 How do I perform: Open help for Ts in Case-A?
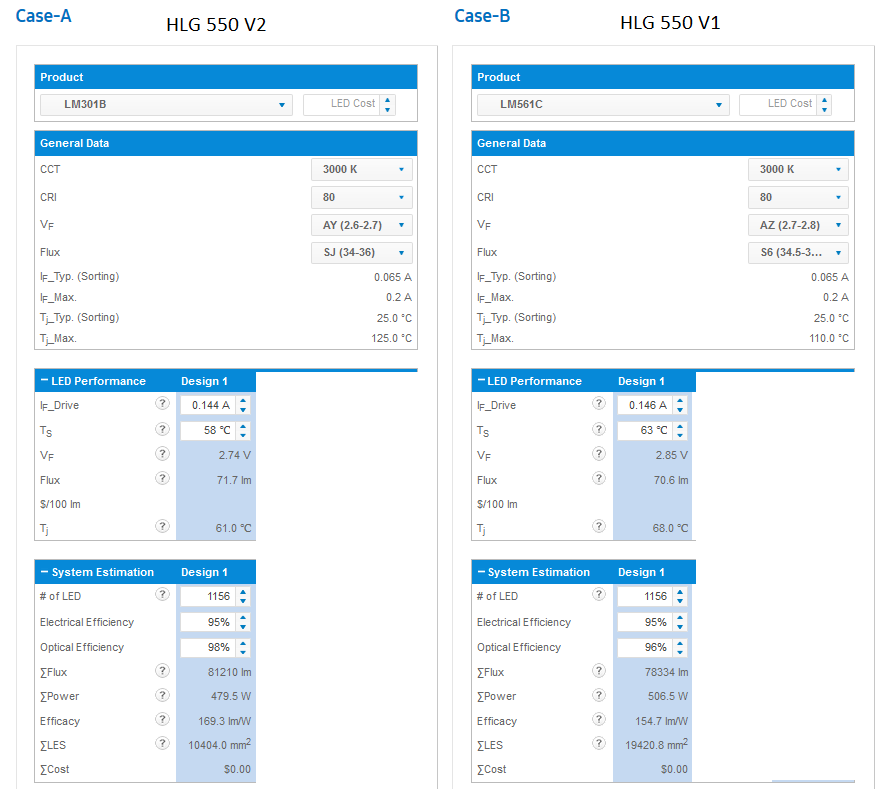coord(162,429)
